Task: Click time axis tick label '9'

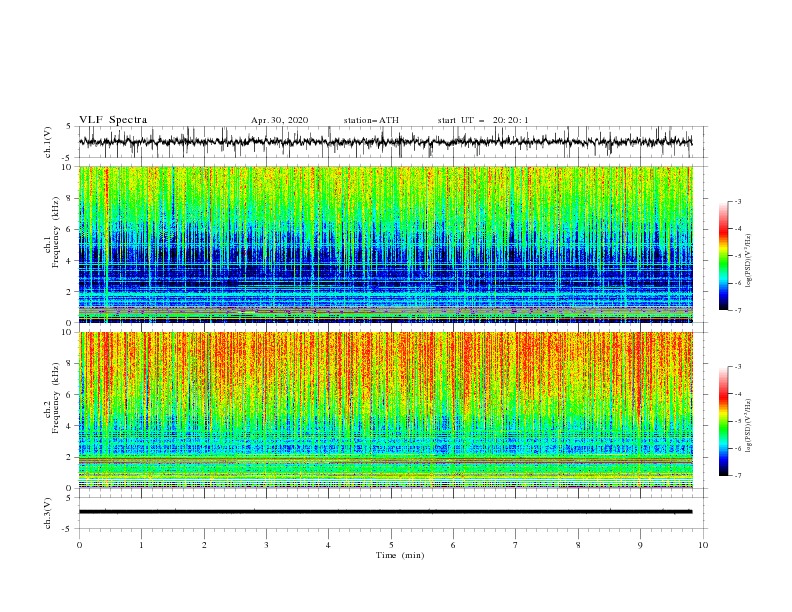Action: [x=640, y=545]
